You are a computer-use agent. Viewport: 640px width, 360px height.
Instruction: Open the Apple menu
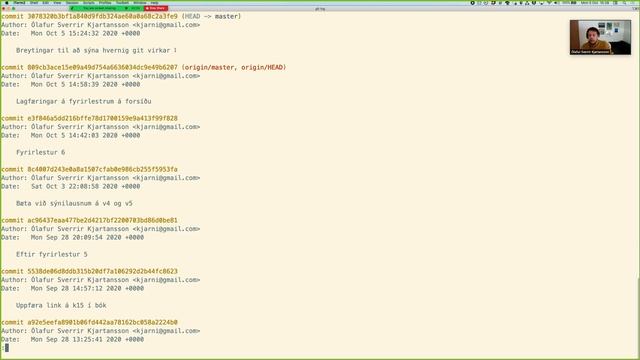[7, 3]
